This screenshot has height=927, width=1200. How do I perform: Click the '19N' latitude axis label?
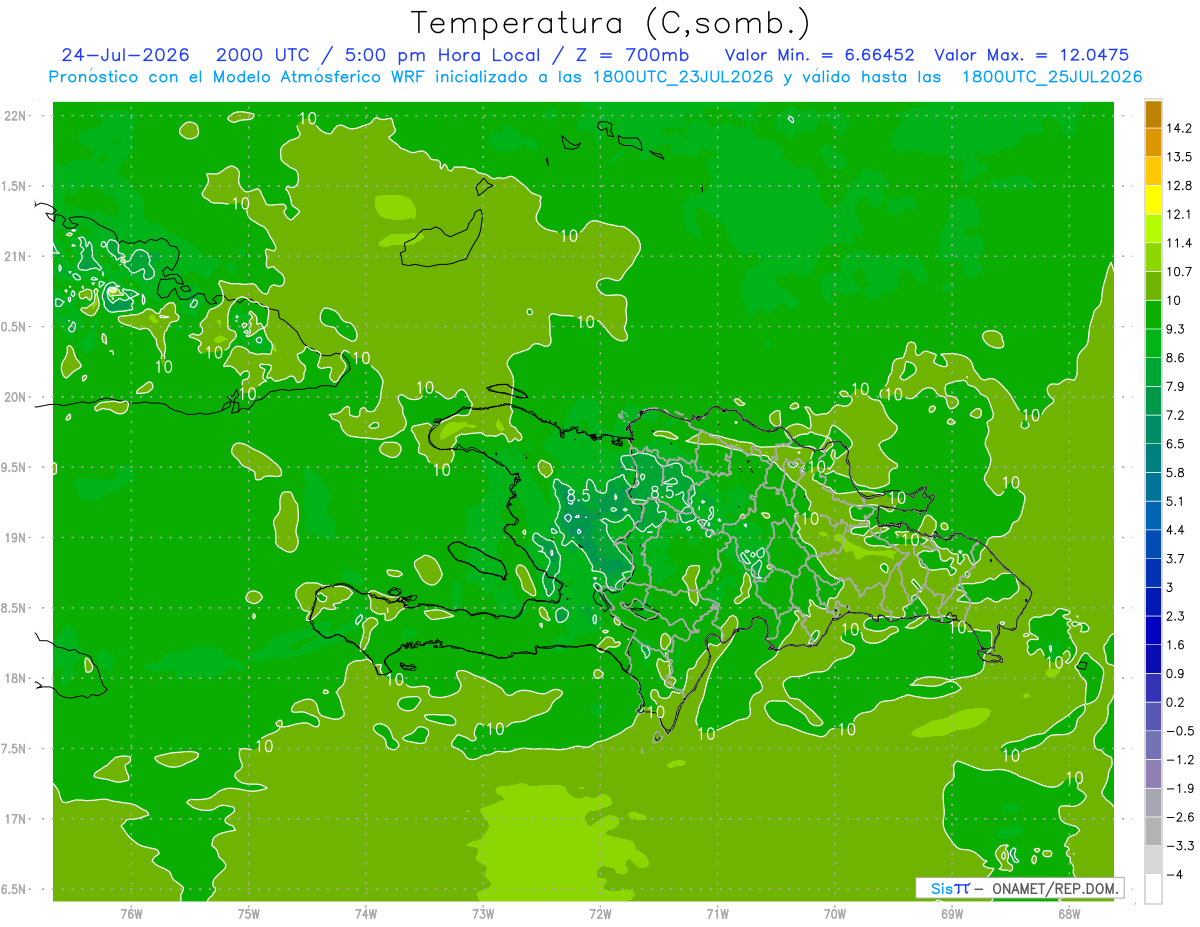point(16,538)
